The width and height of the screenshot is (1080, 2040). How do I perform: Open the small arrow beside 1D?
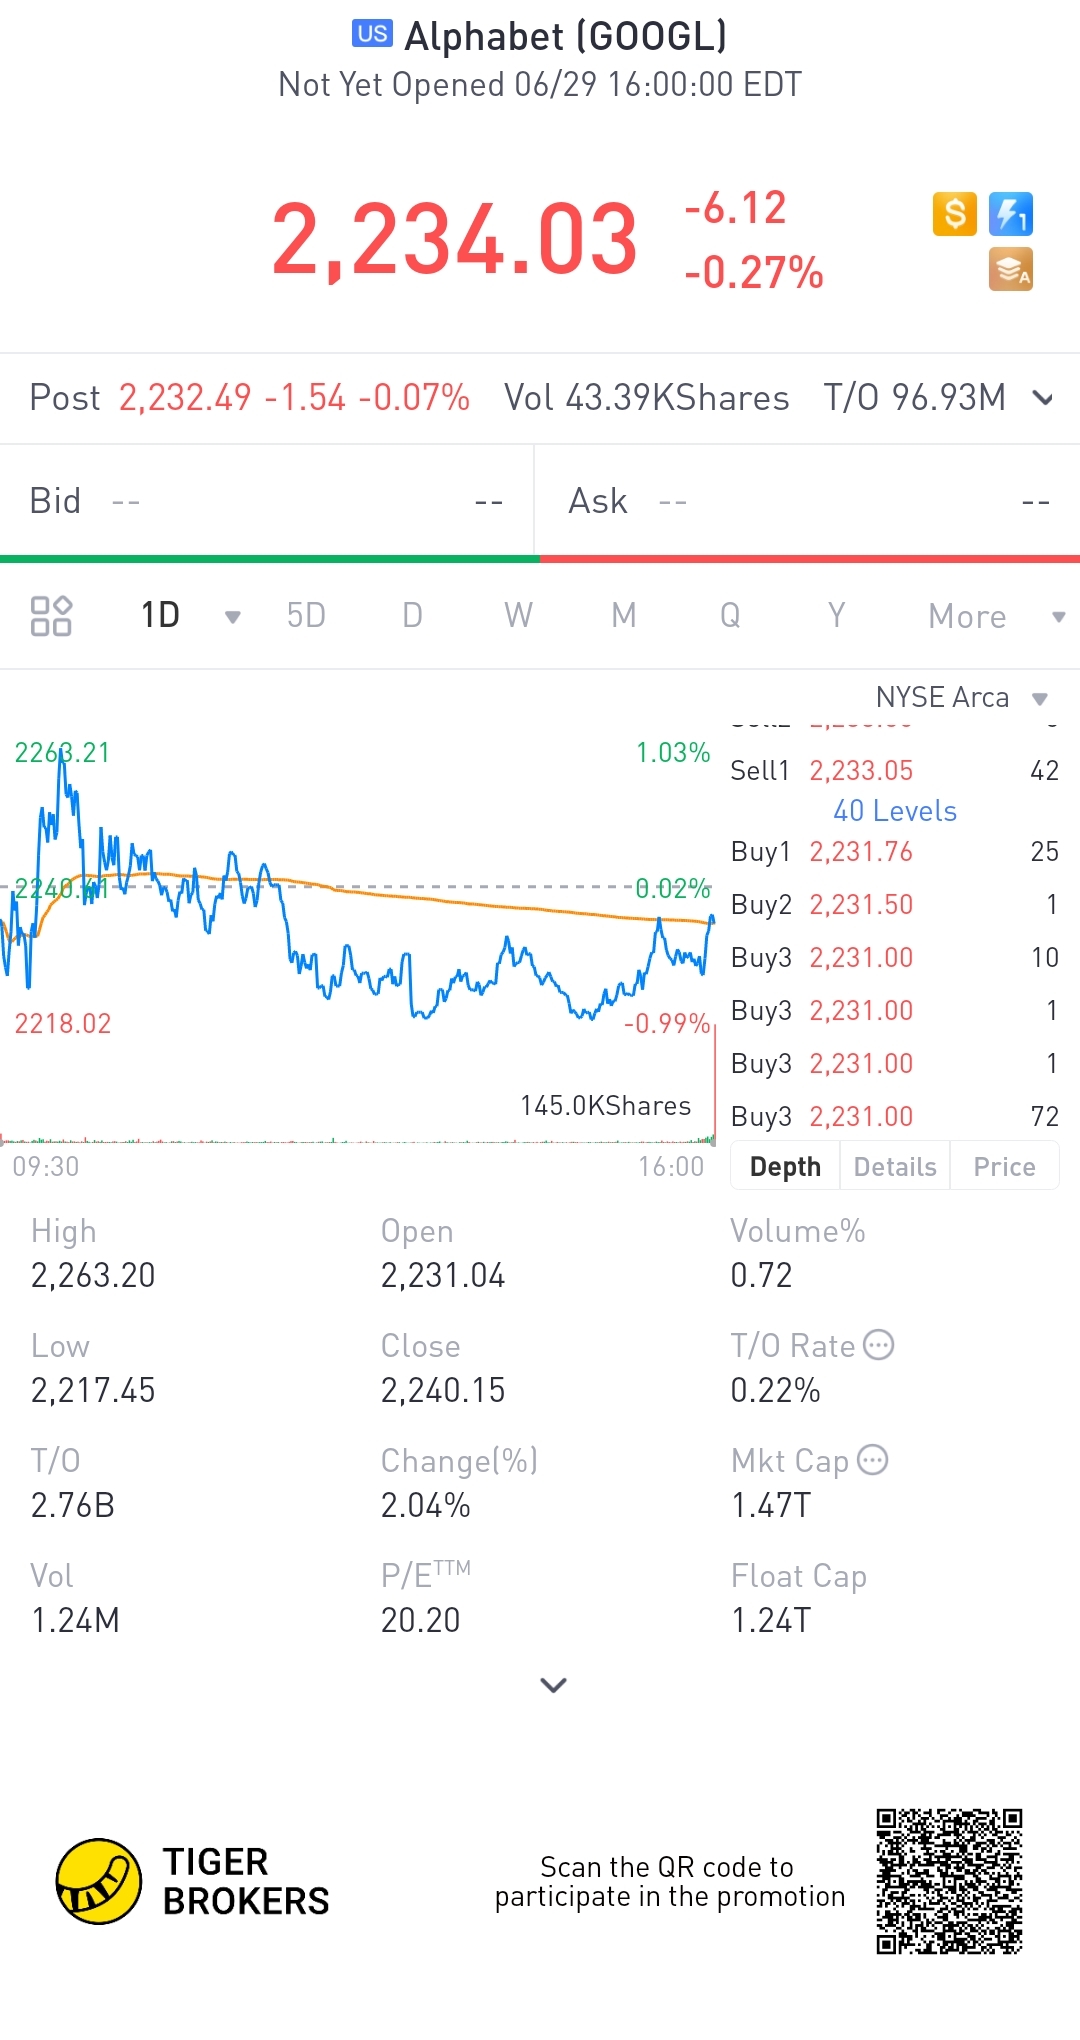pyautogui.click(x=233, y=617)
